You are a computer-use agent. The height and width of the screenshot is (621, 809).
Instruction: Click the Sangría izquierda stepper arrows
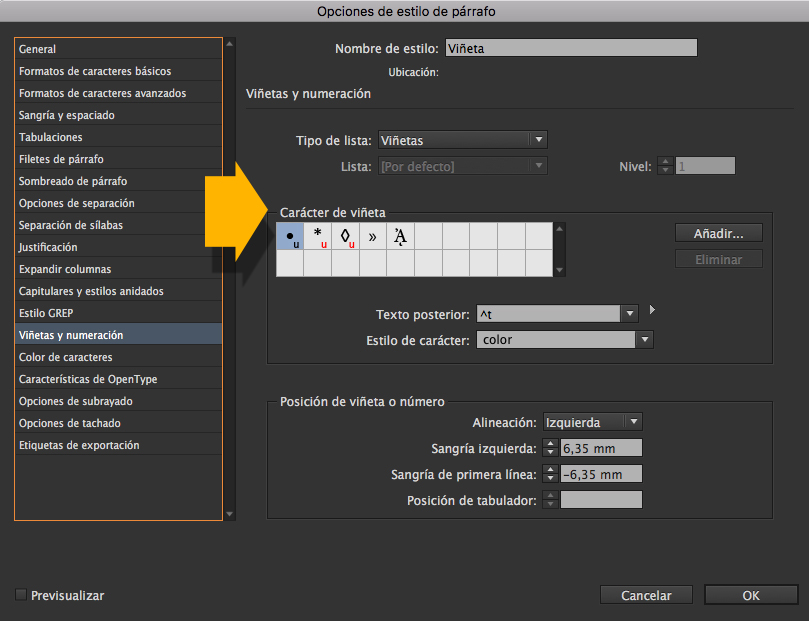point(551,448)
